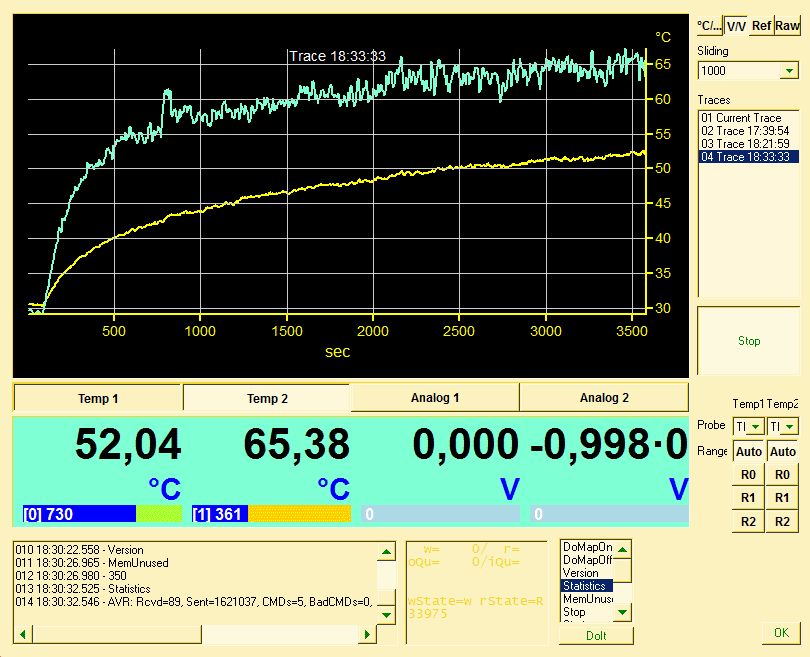This screenshot has height=657, width=810.
Task: Switch to the Analog 1 tab
Action: (x=435, y=398)
